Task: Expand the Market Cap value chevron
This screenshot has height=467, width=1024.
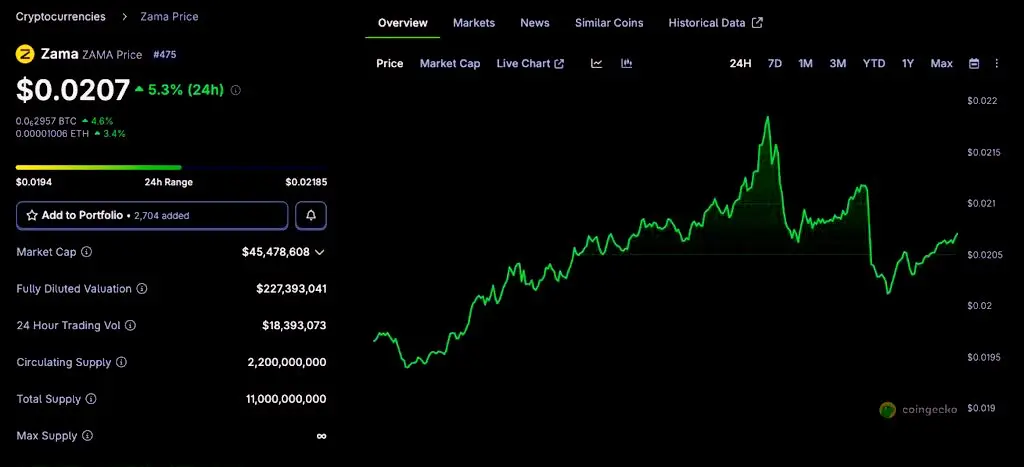Action: tap(319, 252)
